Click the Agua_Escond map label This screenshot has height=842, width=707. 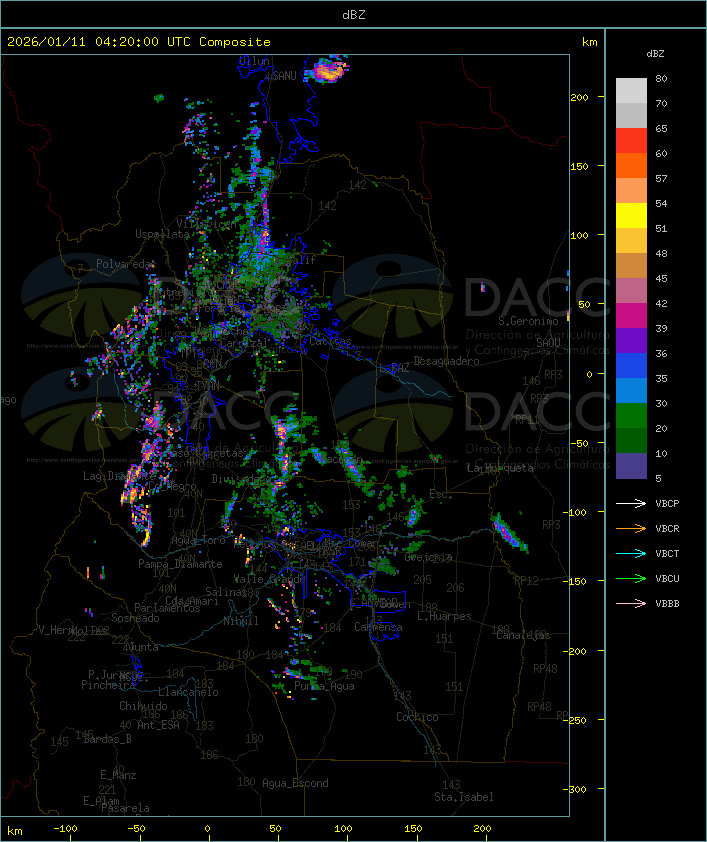(x=295, y=783)
